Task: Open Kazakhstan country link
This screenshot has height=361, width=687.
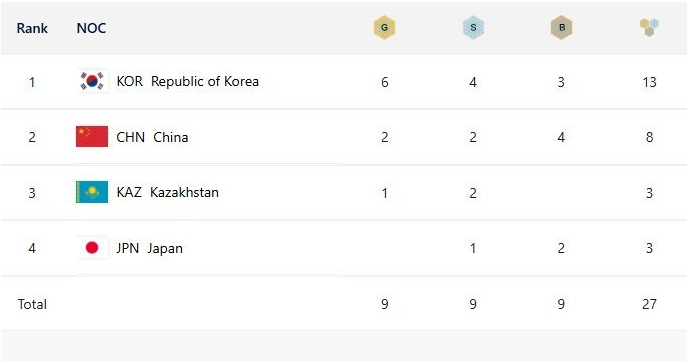Action: pos(184,192)
